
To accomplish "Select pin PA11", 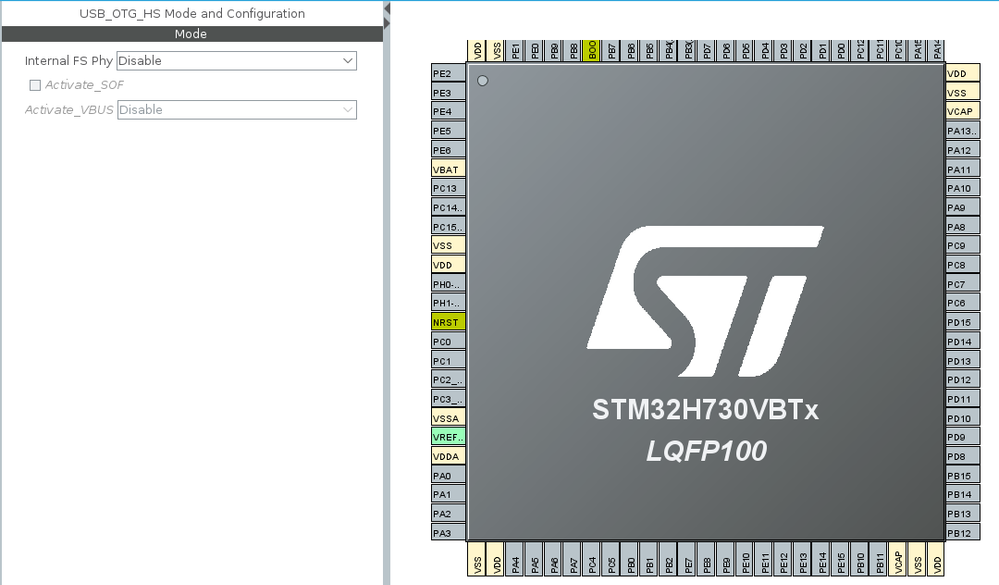I will point(963,169).
